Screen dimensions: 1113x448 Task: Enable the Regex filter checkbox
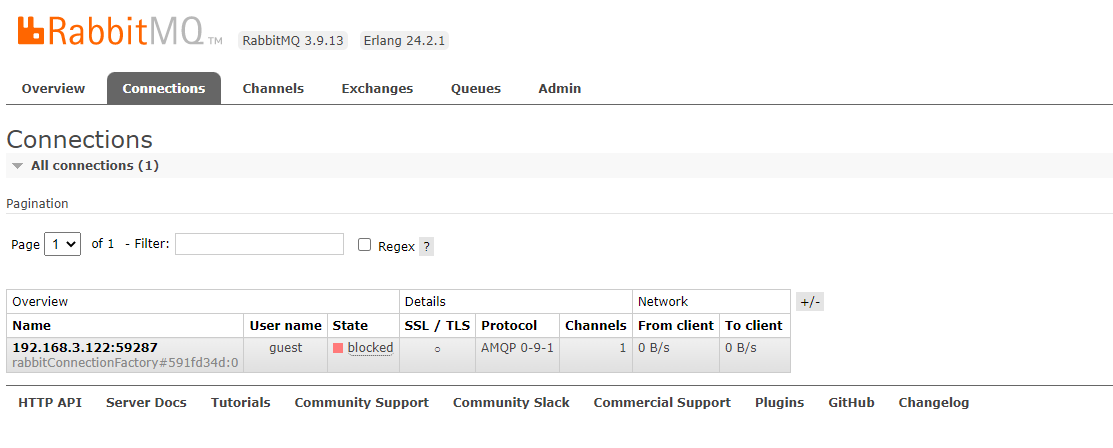pyautogui.click(x=365, y=245)
